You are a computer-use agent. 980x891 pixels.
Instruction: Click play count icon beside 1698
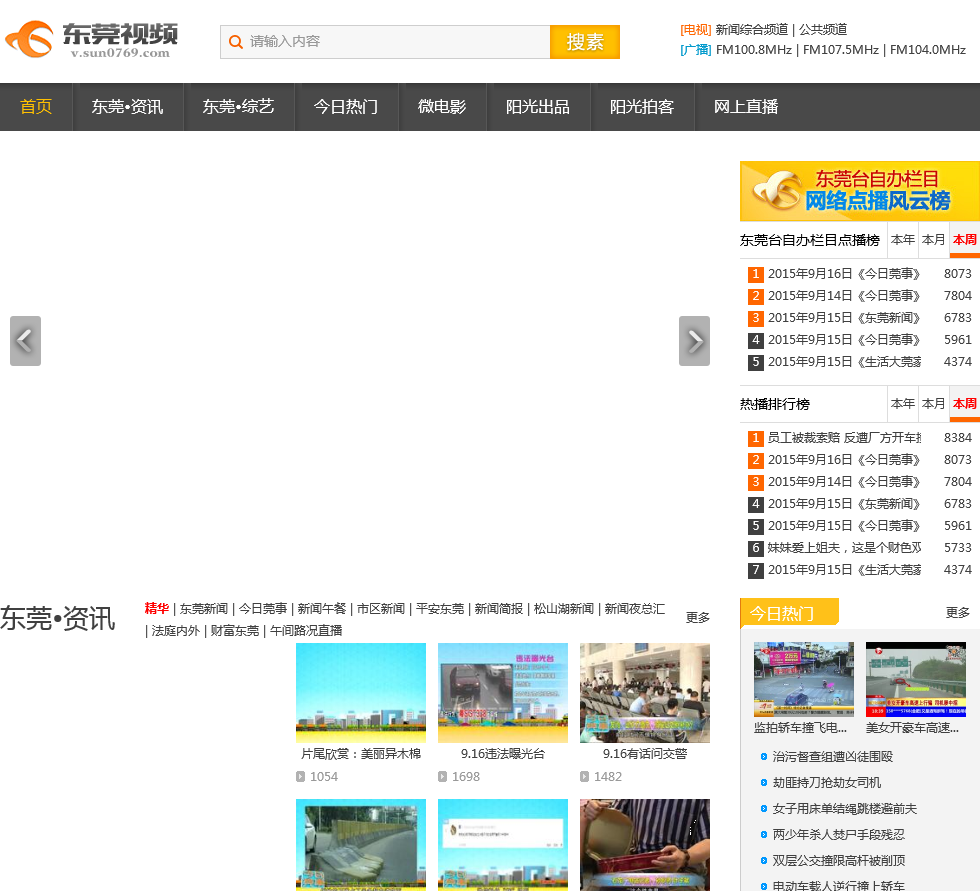[442, 777]
